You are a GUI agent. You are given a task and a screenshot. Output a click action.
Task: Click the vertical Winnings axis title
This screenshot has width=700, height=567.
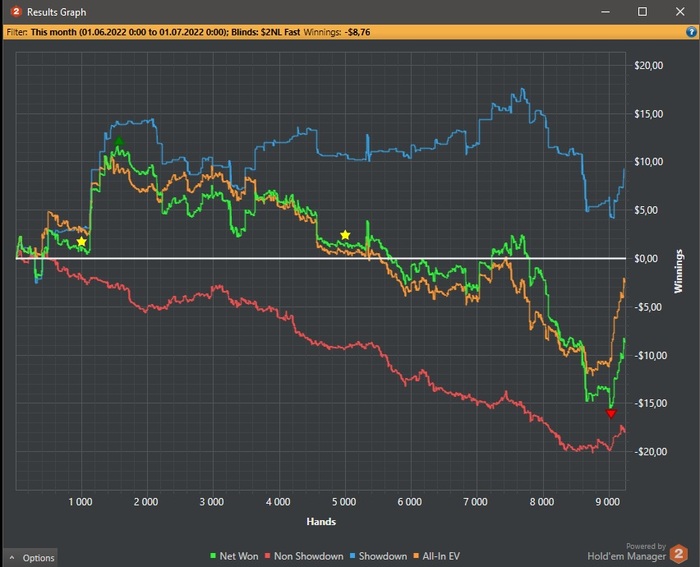[679, 271]
